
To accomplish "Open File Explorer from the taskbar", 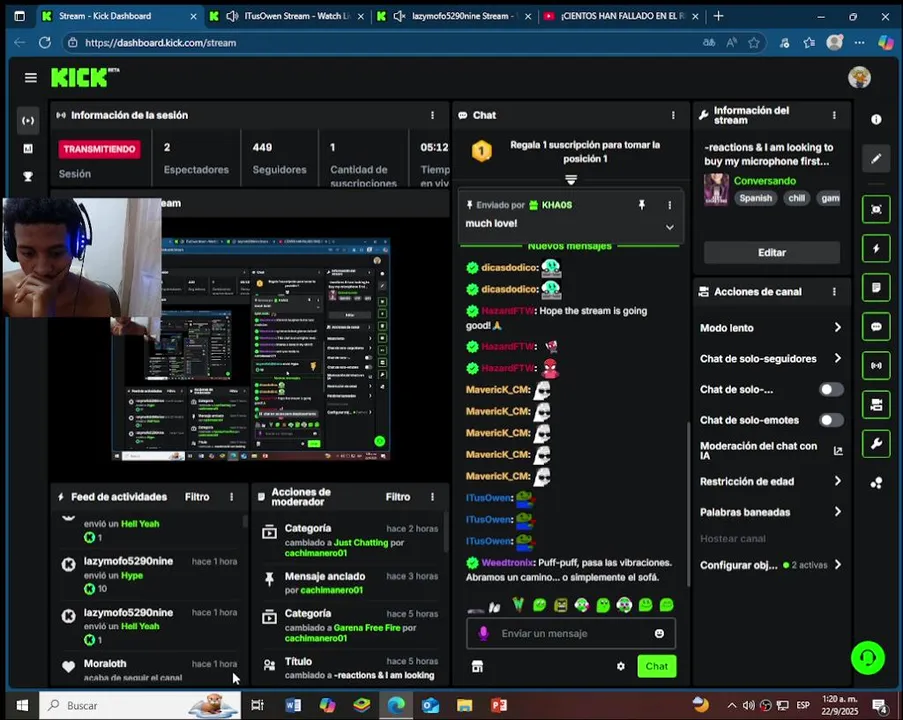I will [464, 705].
